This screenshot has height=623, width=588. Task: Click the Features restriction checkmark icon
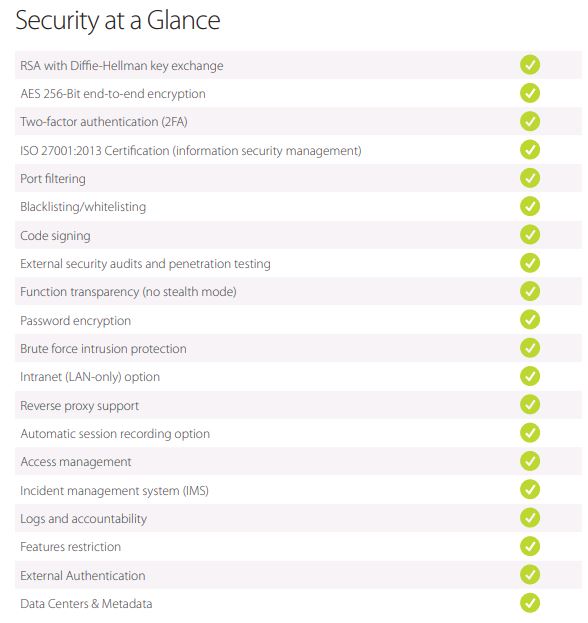[x=530, y=546]
